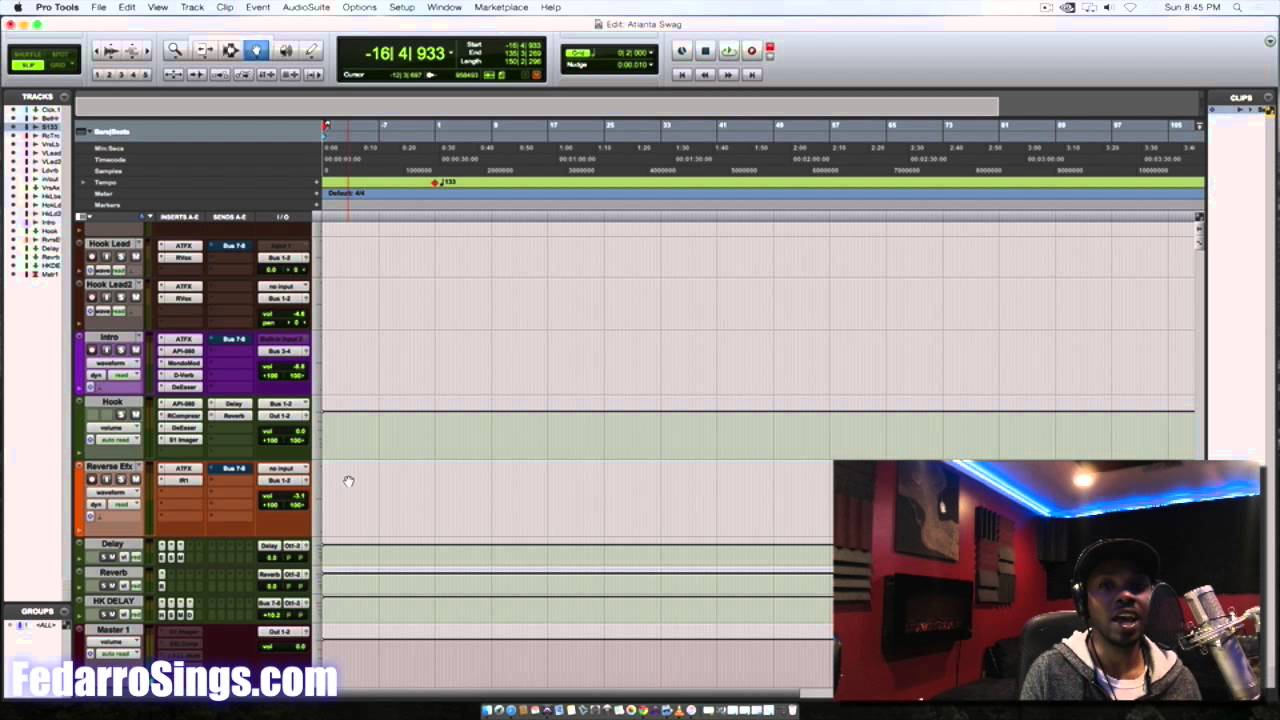This screenshot has width=1280, height=720.
Task: Mute the Hook Lead track
Action: coord(135,257)
